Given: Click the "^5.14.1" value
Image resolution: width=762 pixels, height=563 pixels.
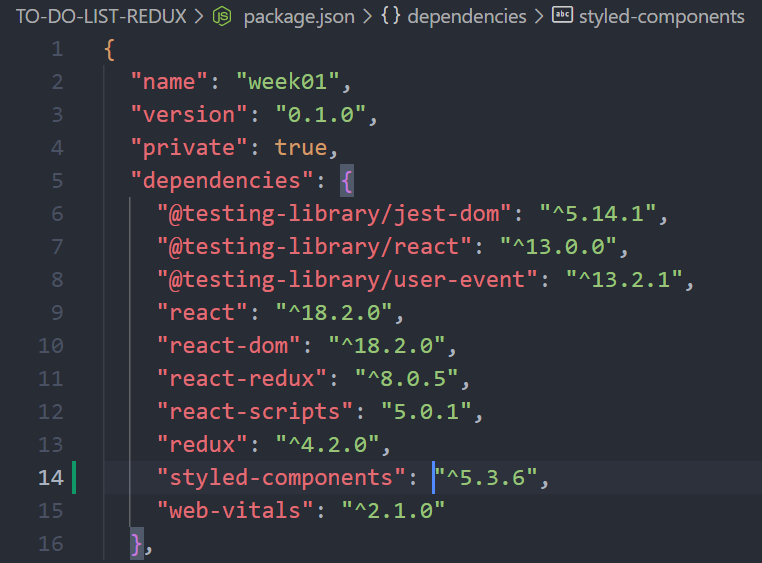Looking at the screenshot, I should pyautogui.click(x=598, y=214).
